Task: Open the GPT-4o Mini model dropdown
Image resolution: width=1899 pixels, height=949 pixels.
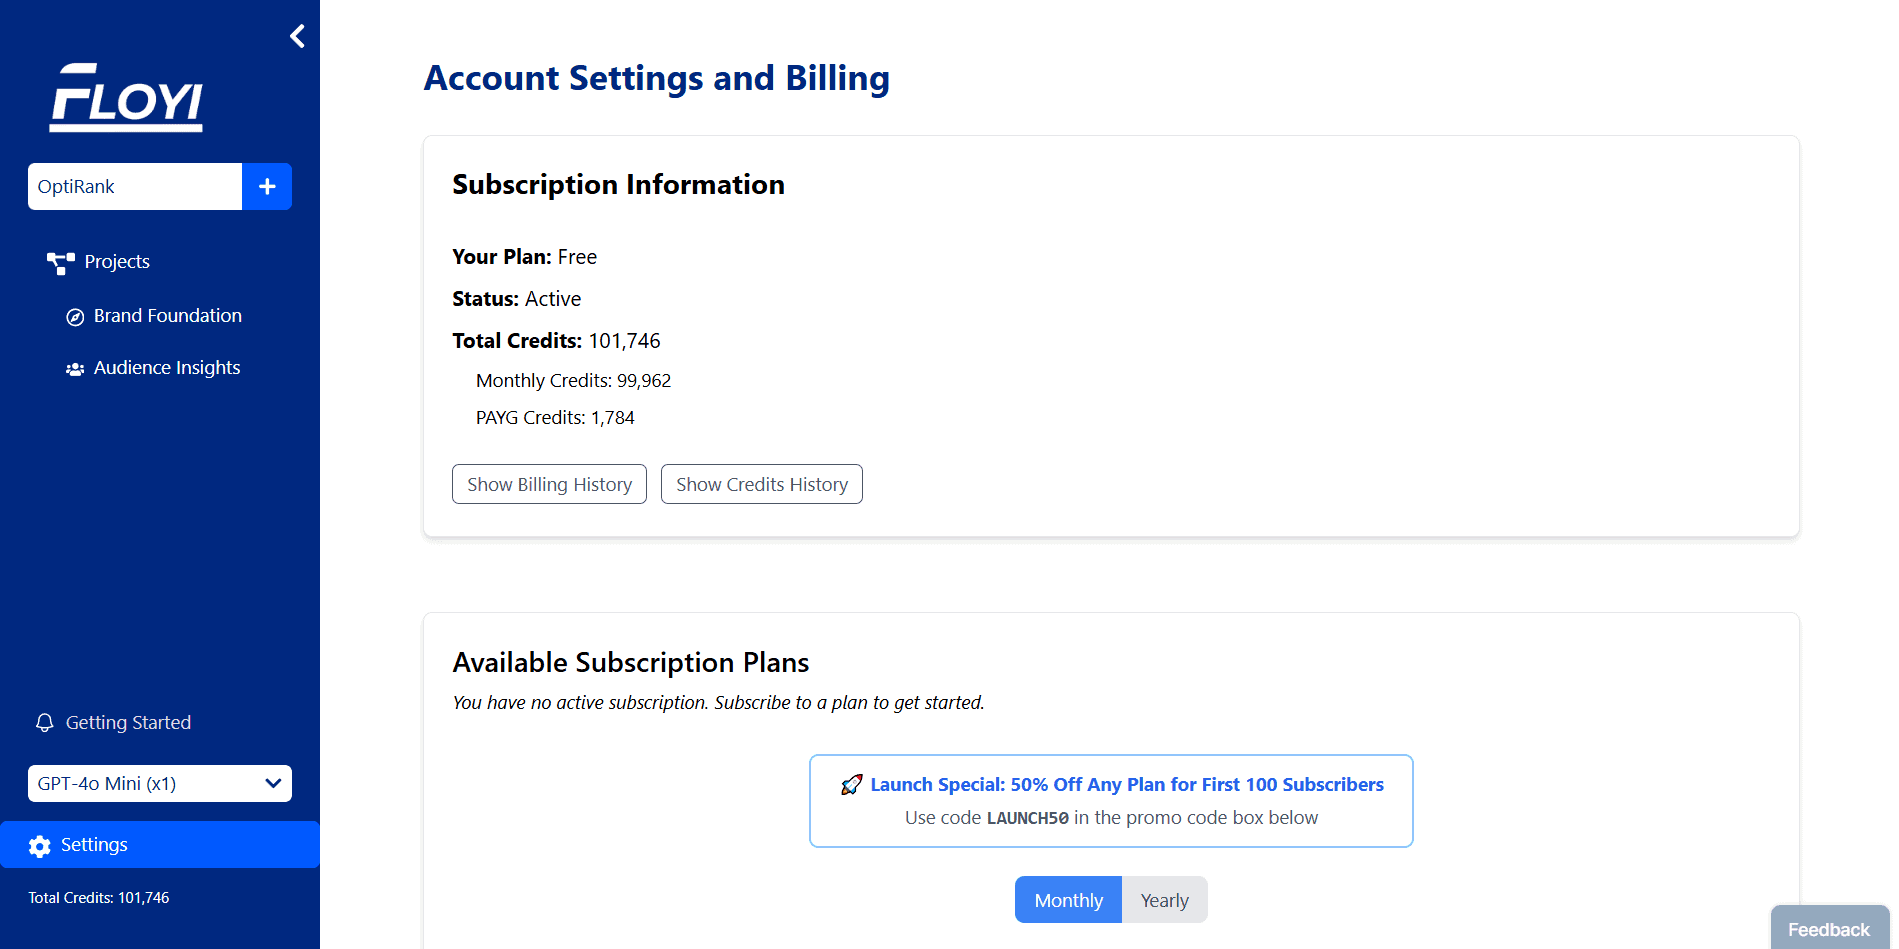Action: pos(160,784)
